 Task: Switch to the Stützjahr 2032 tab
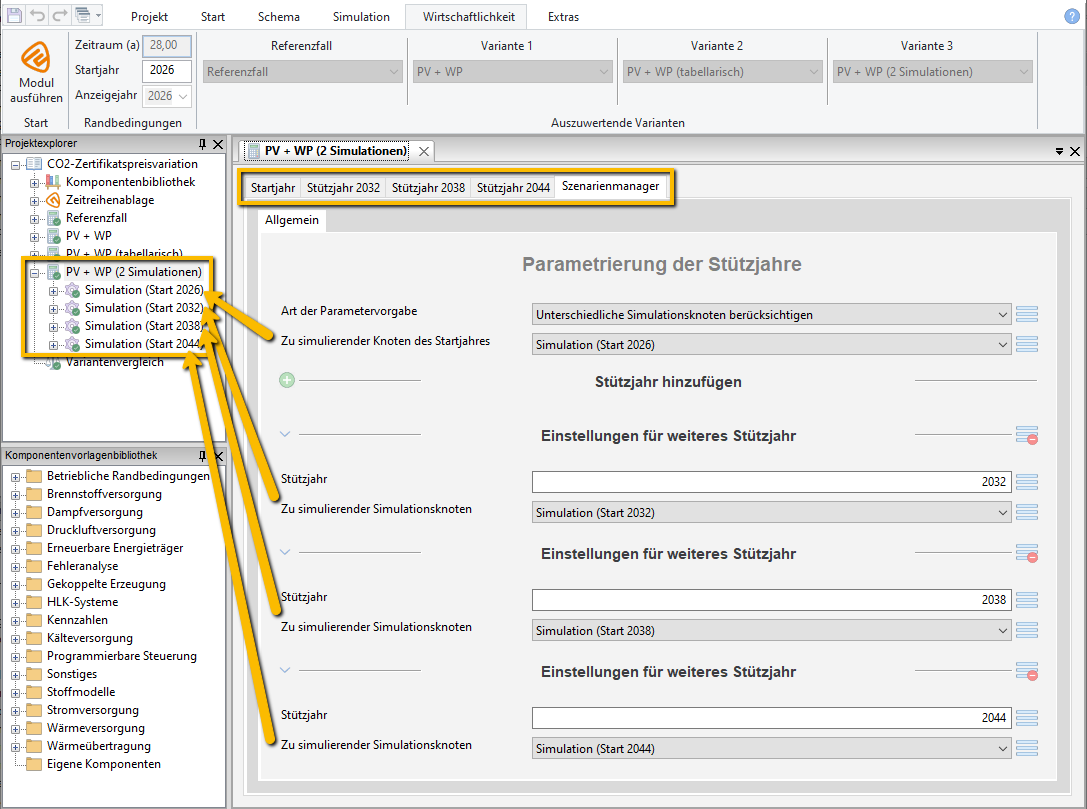[343, 187]
